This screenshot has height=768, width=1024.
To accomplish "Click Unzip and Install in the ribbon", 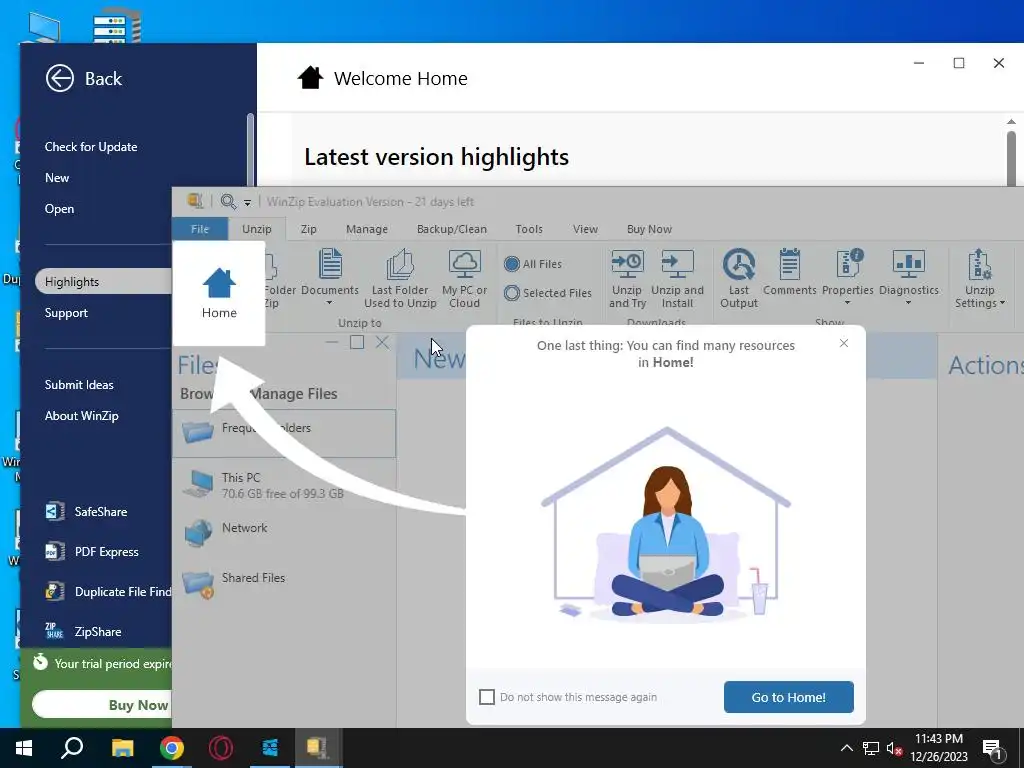I will pos(677,279).
